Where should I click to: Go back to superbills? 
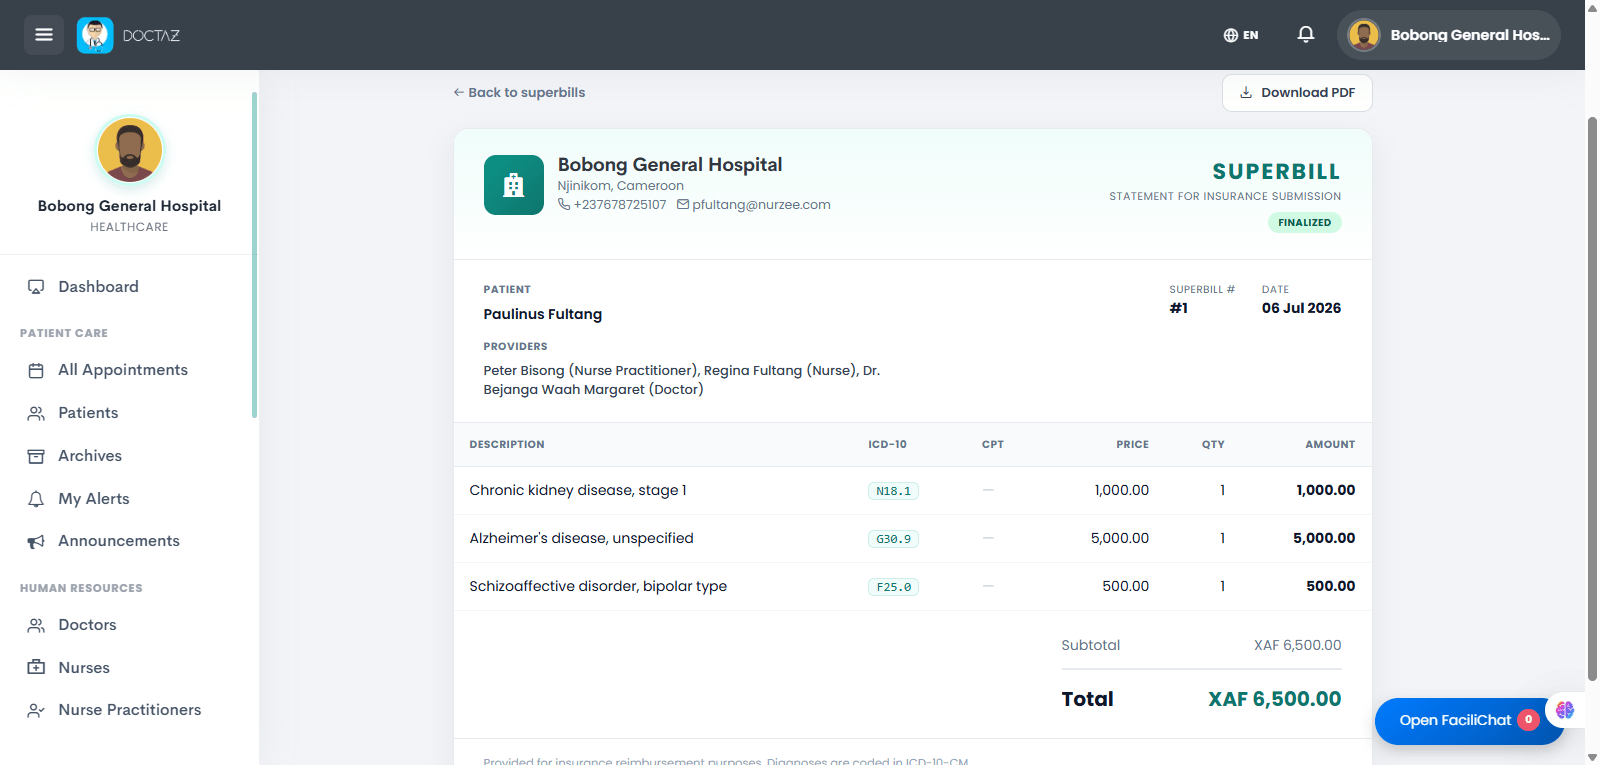tap(519, 92)
